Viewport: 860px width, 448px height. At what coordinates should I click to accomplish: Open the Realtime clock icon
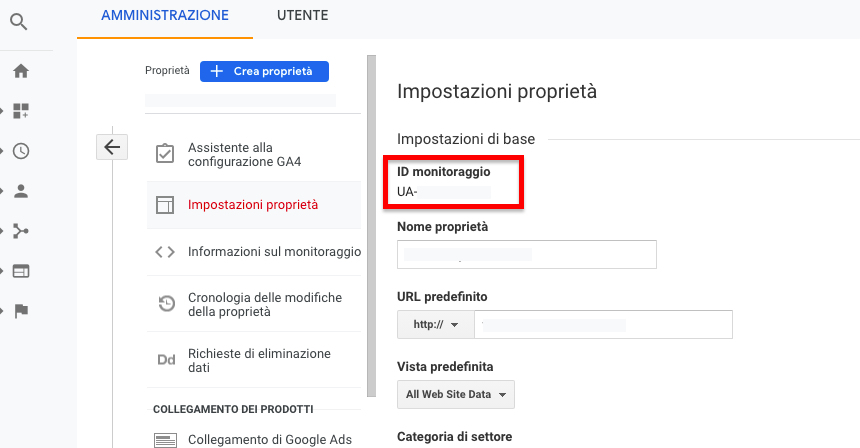[21, 151]
